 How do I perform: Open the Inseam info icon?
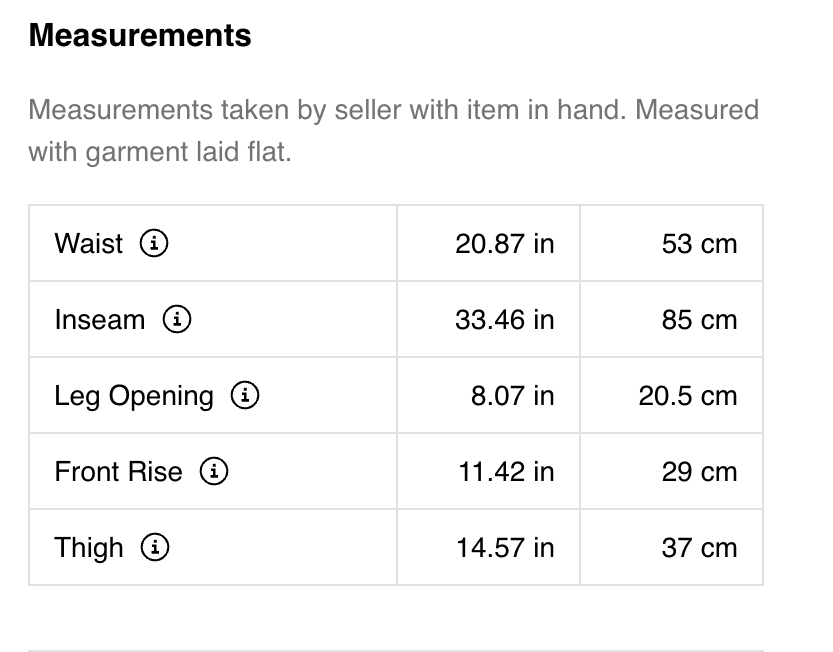[177, 319]
